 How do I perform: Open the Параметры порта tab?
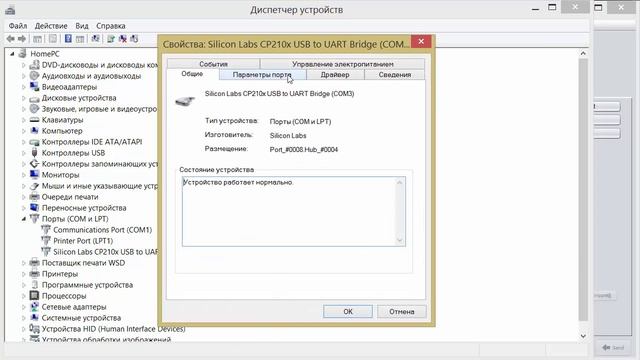pos(262,75)
